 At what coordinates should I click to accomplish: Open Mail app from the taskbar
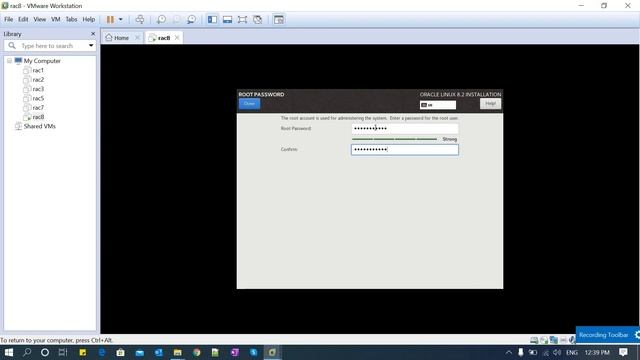[x=140, y=352]
